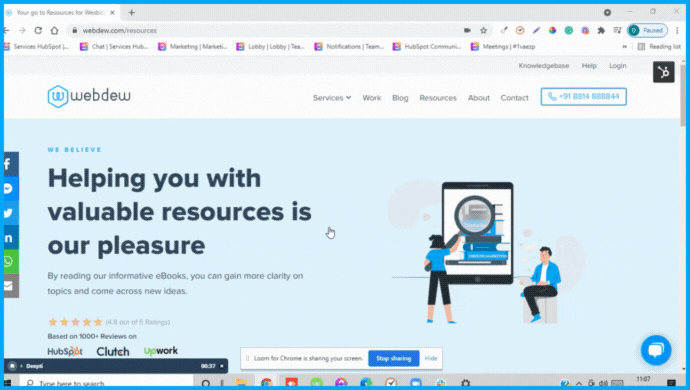Open the Blog nav item
The image size is (690, 390).
[400, 98]
